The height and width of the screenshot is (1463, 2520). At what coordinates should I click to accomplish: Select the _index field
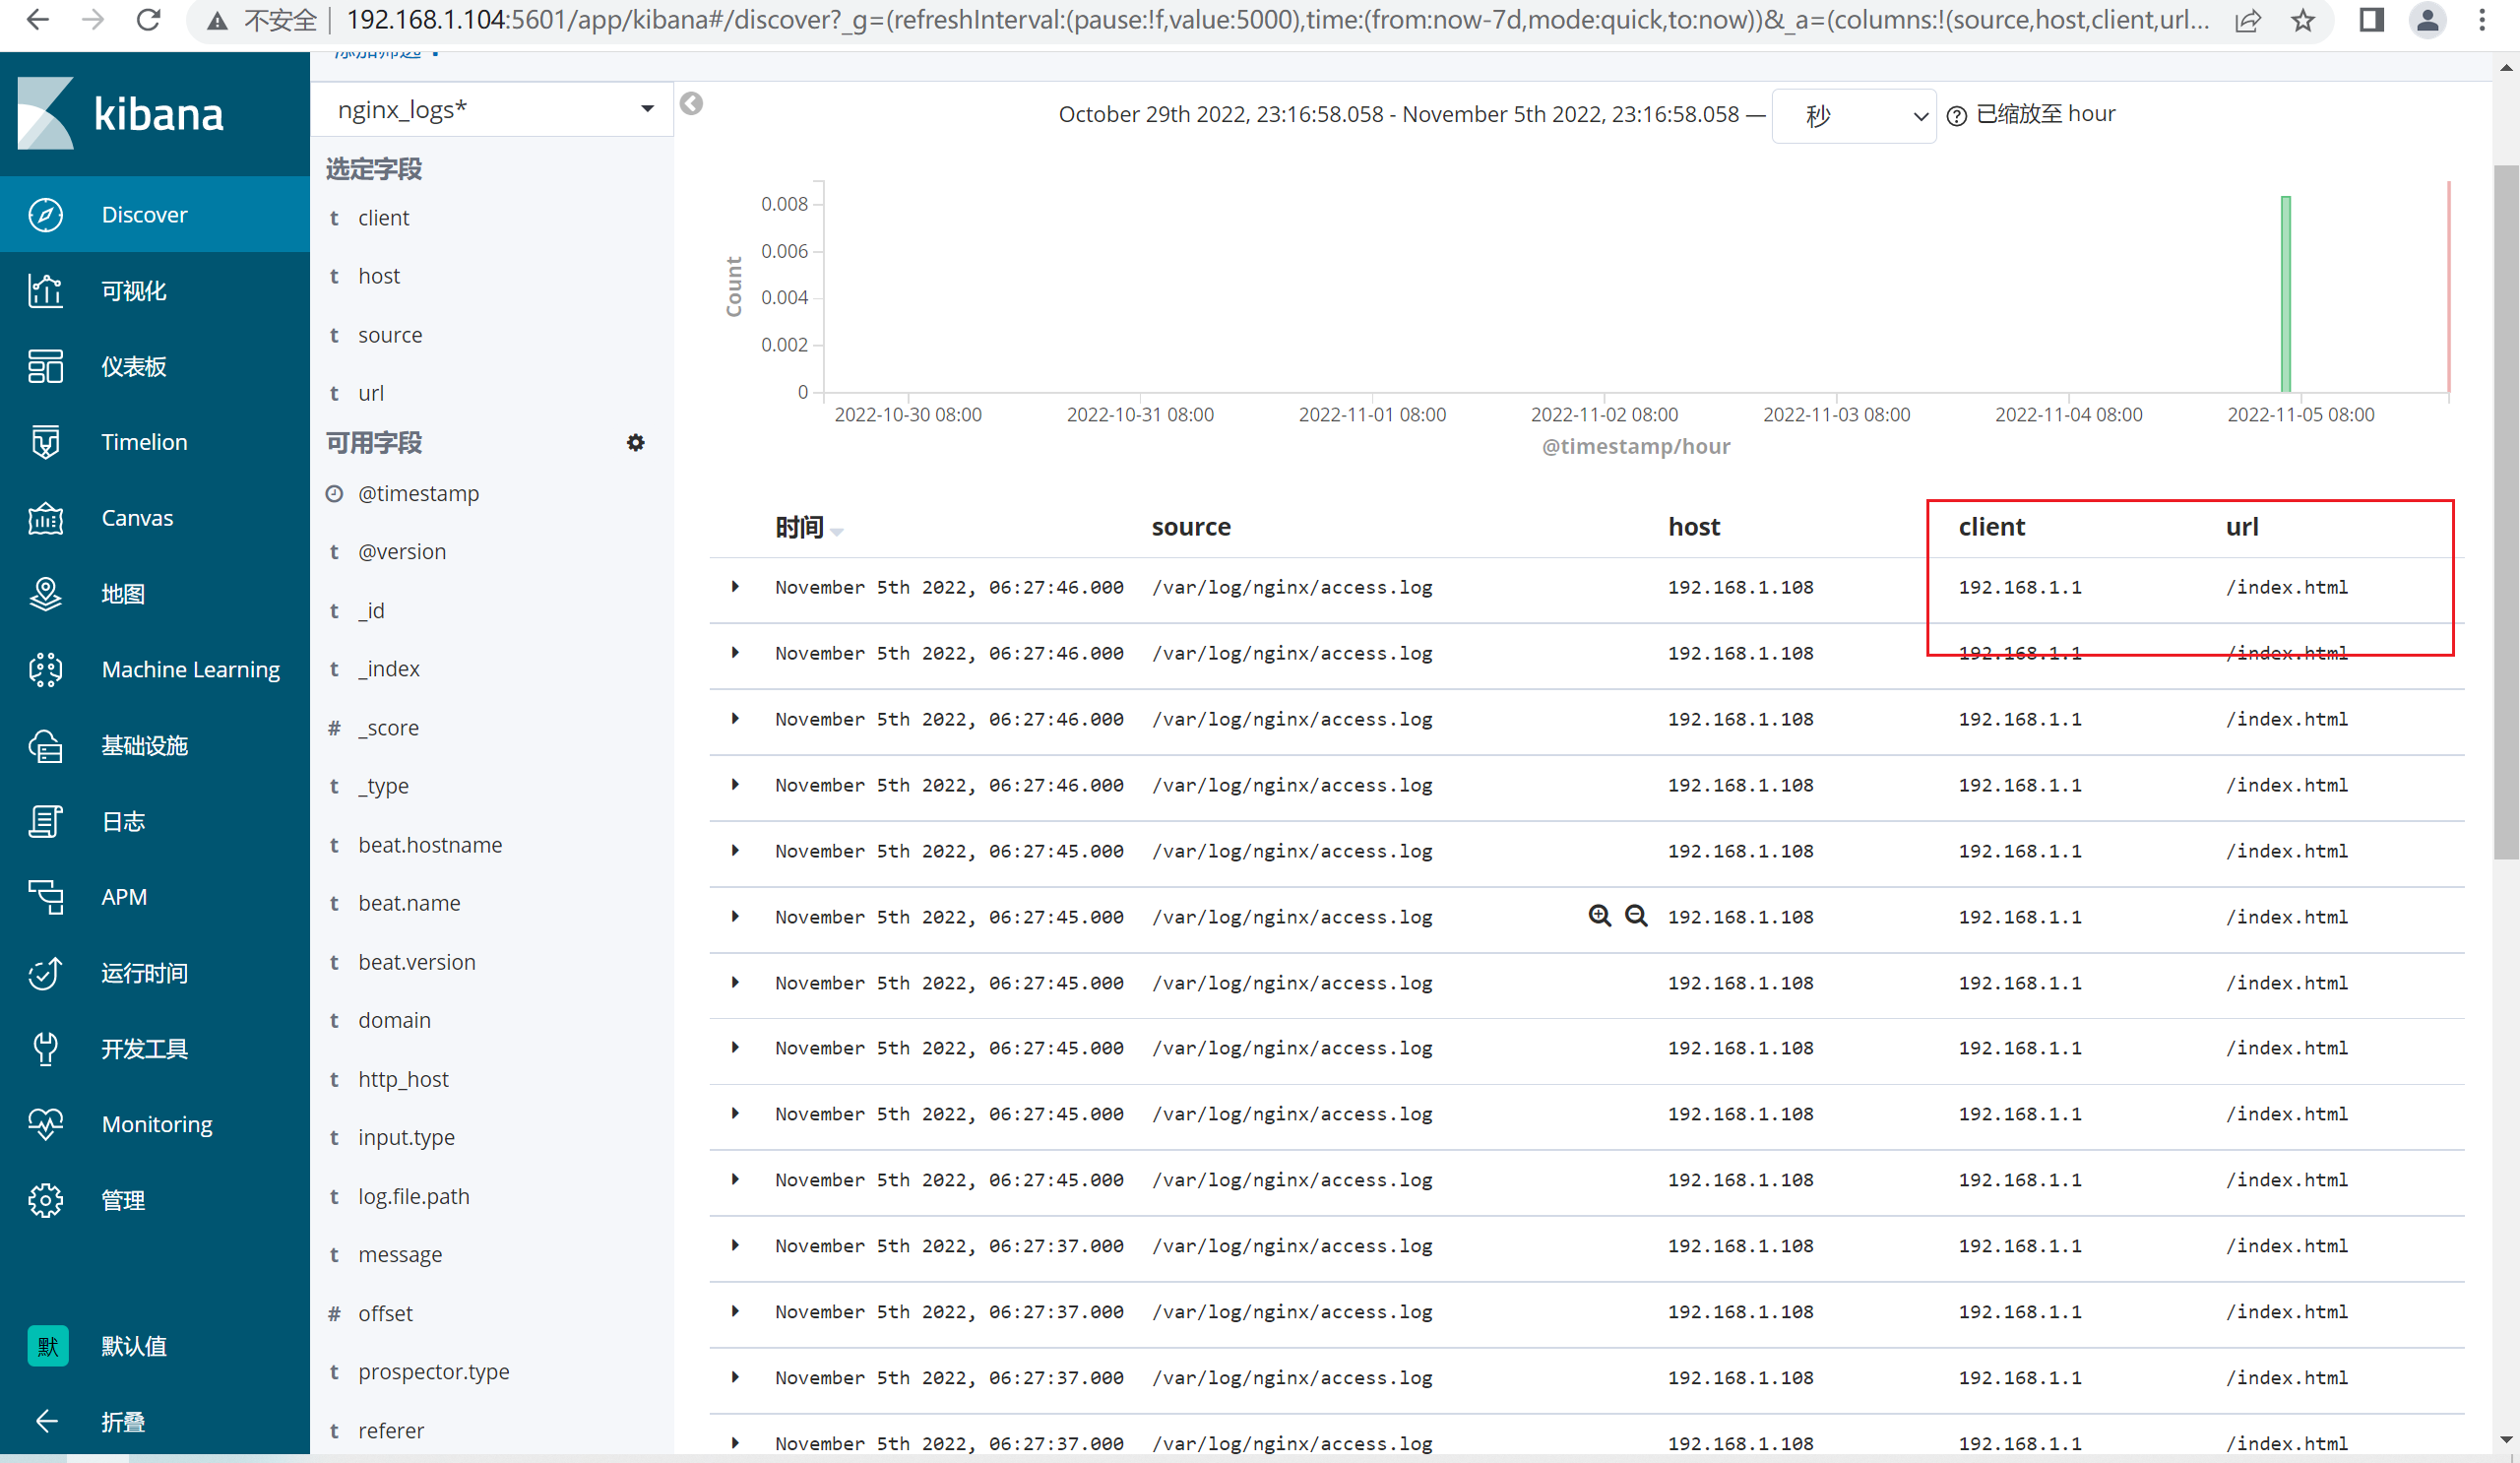[x=389, y=669]
